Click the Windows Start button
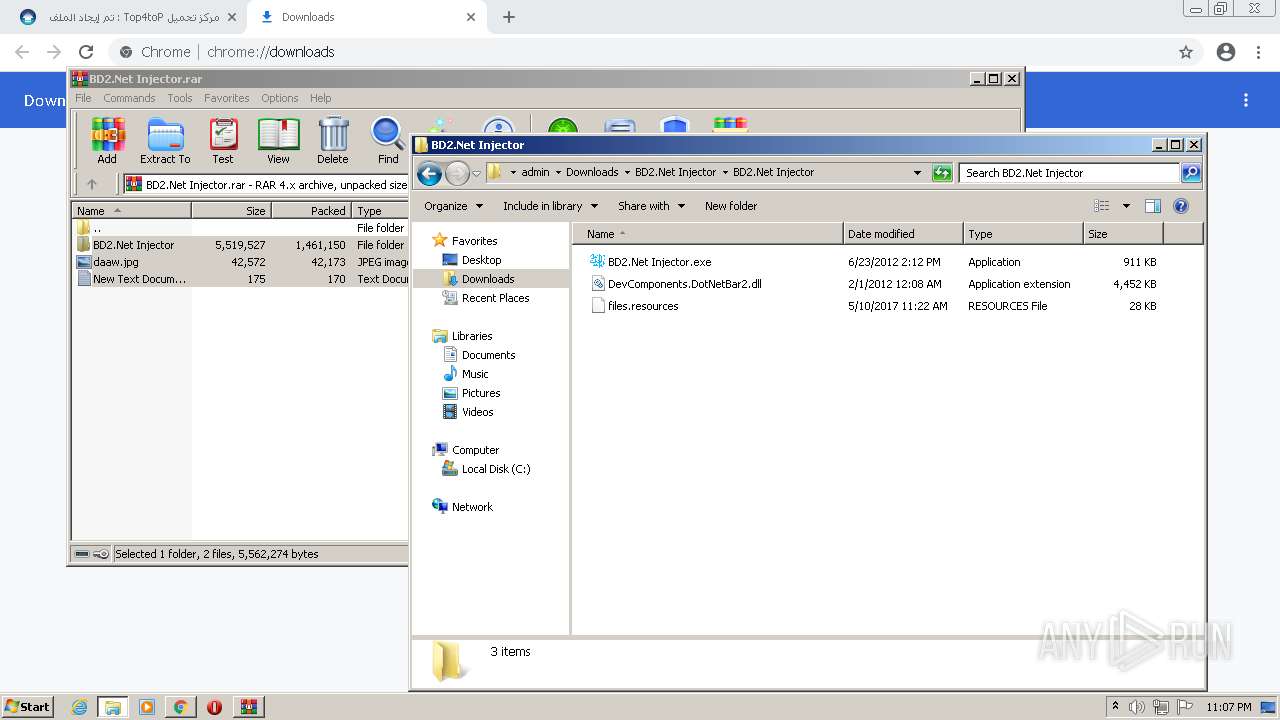The image size is (1280, 720). (28, 707)
